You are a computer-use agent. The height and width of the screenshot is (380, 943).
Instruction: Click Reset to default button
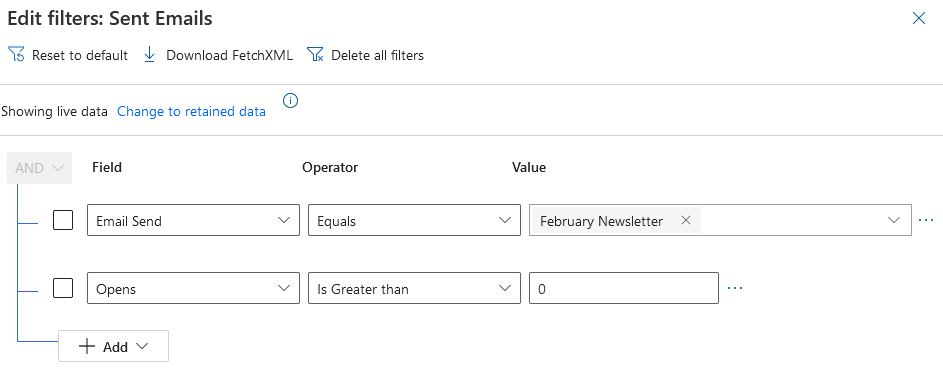68,55
